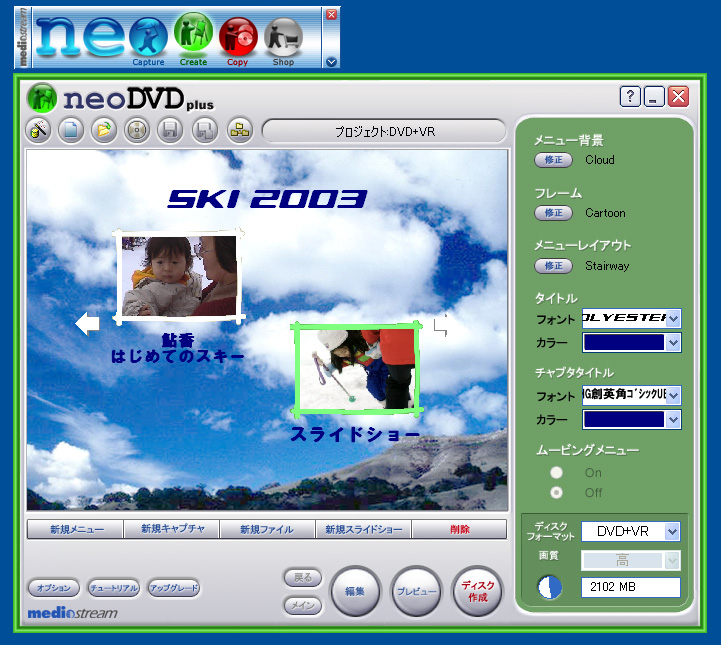Click the Cloud background name text

pos(600,160)
